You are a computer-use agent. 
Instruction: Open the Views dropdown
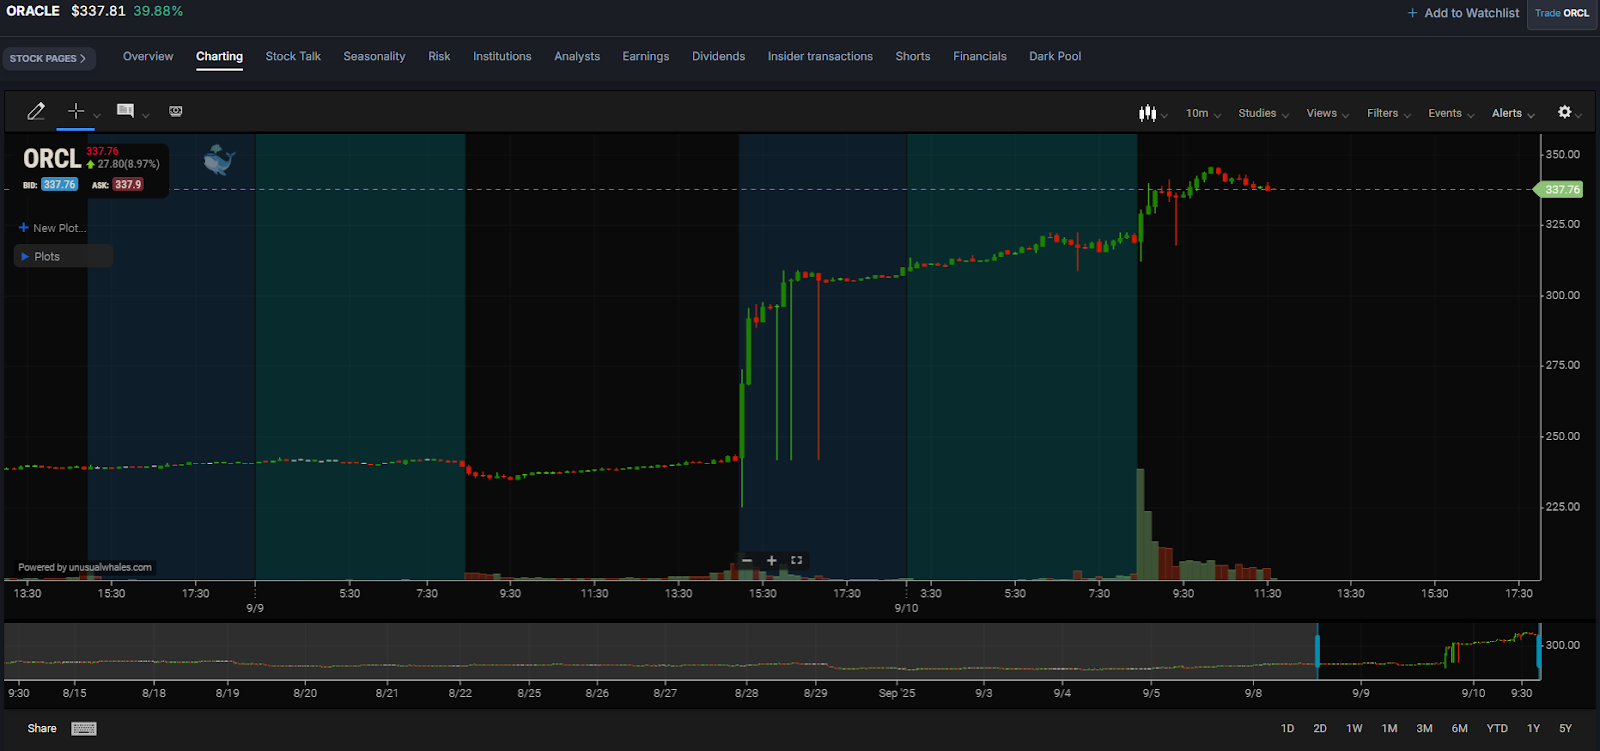tap(1327, 113)
